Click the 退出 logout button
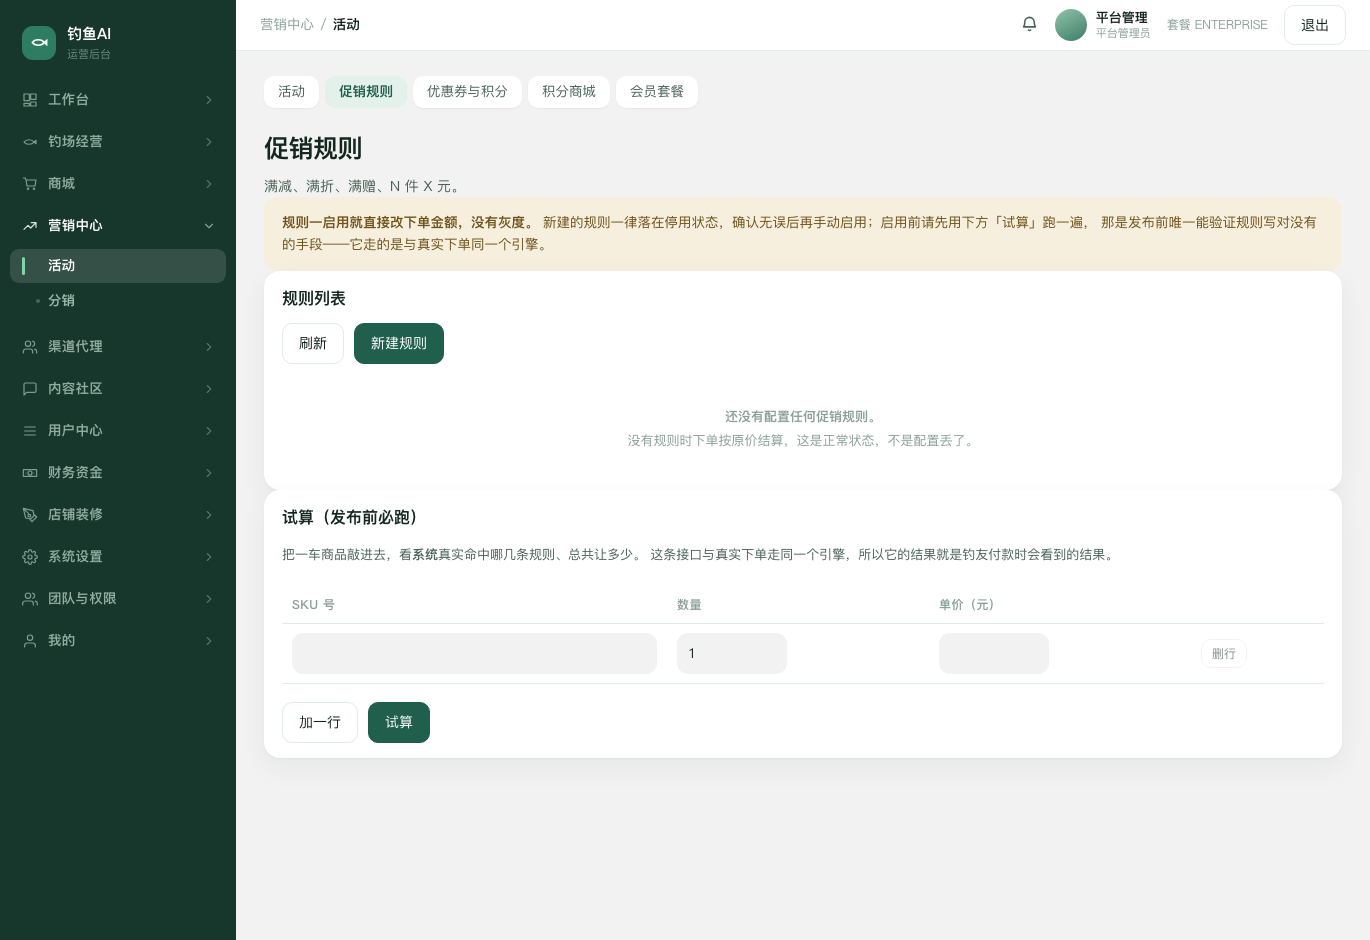 (1315, 25)
